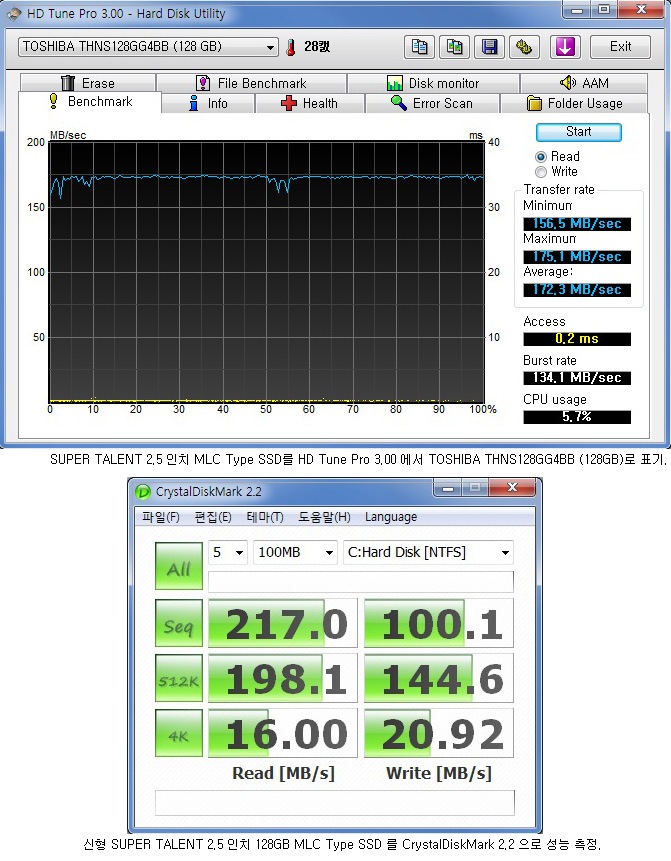Open the C:Hard Disk drive dropdown
Image resolution: width=671 pixels, height=861 pixels.
pos(428,552)
